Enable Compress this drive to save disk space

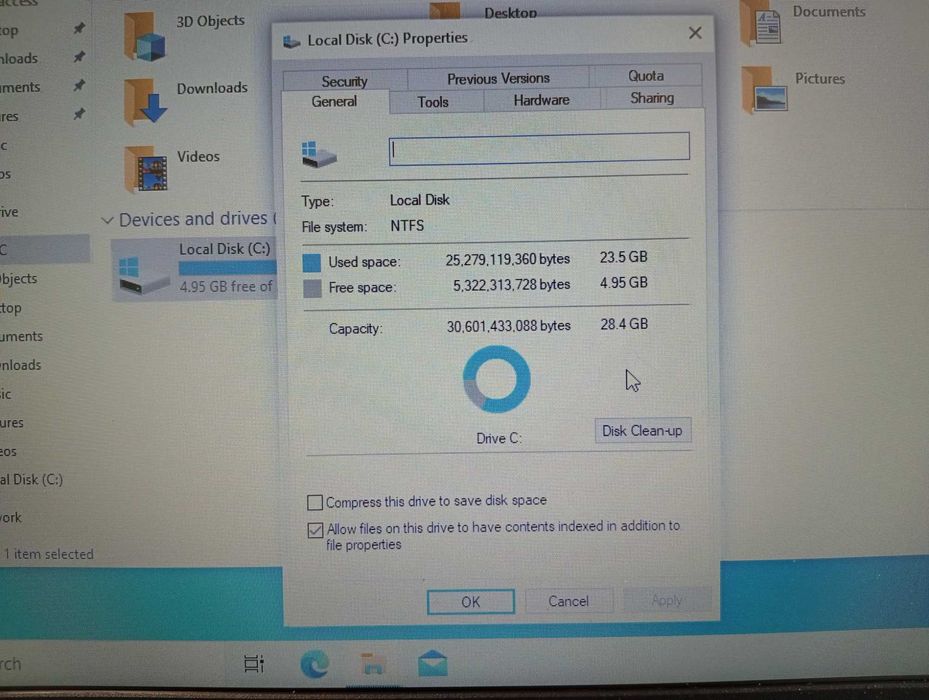[315, 503]
